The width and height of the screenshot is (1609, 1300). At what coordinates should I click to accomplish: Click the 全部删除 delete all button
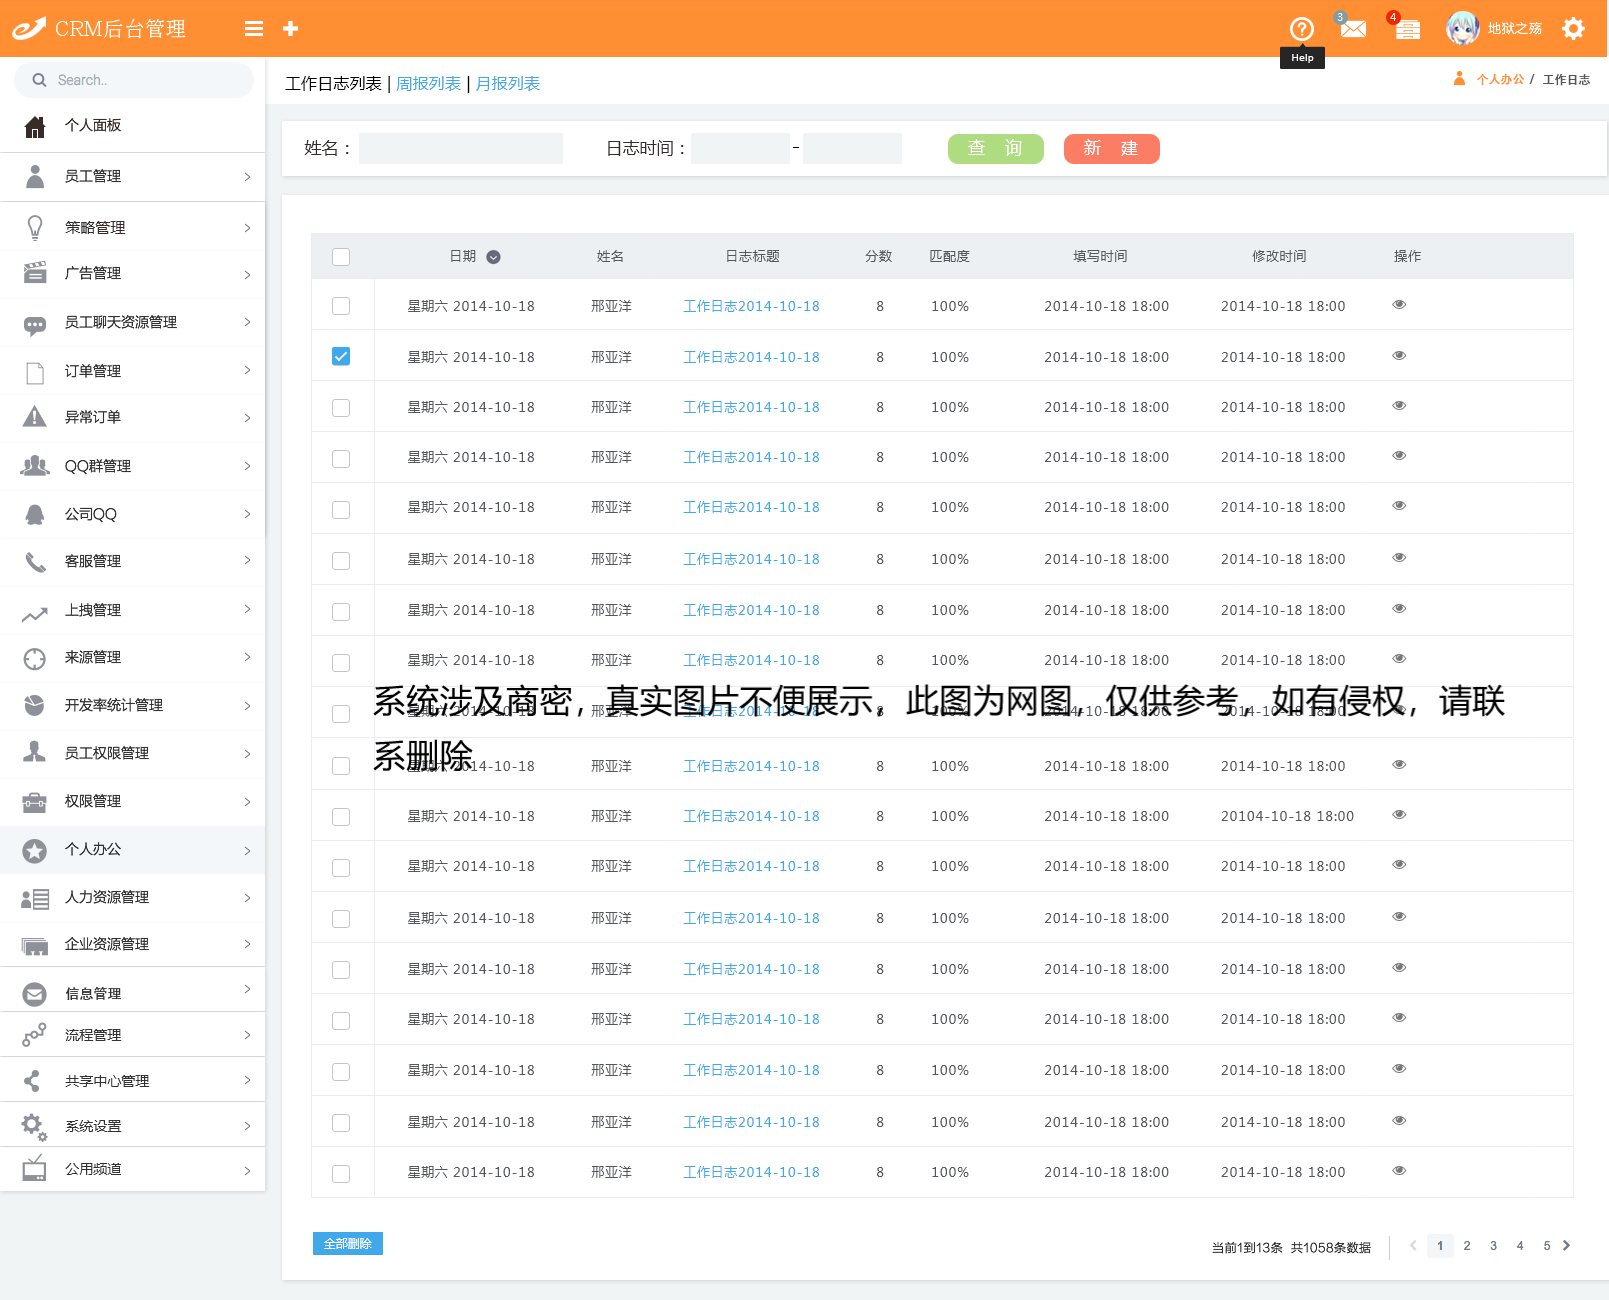pos(347,1243)
